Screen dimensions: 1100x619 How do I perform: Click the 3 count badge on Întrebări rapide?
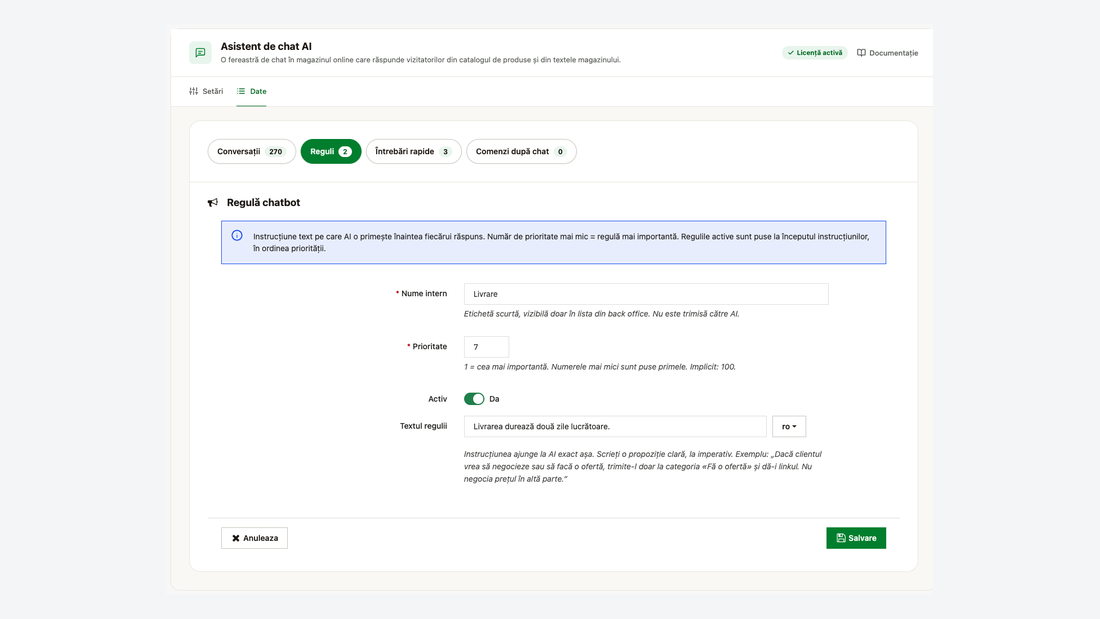point(445,152)
